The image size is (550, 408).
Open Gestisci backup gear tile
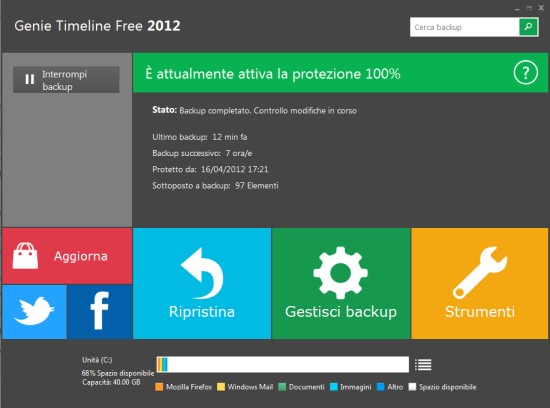pos(341,283)
